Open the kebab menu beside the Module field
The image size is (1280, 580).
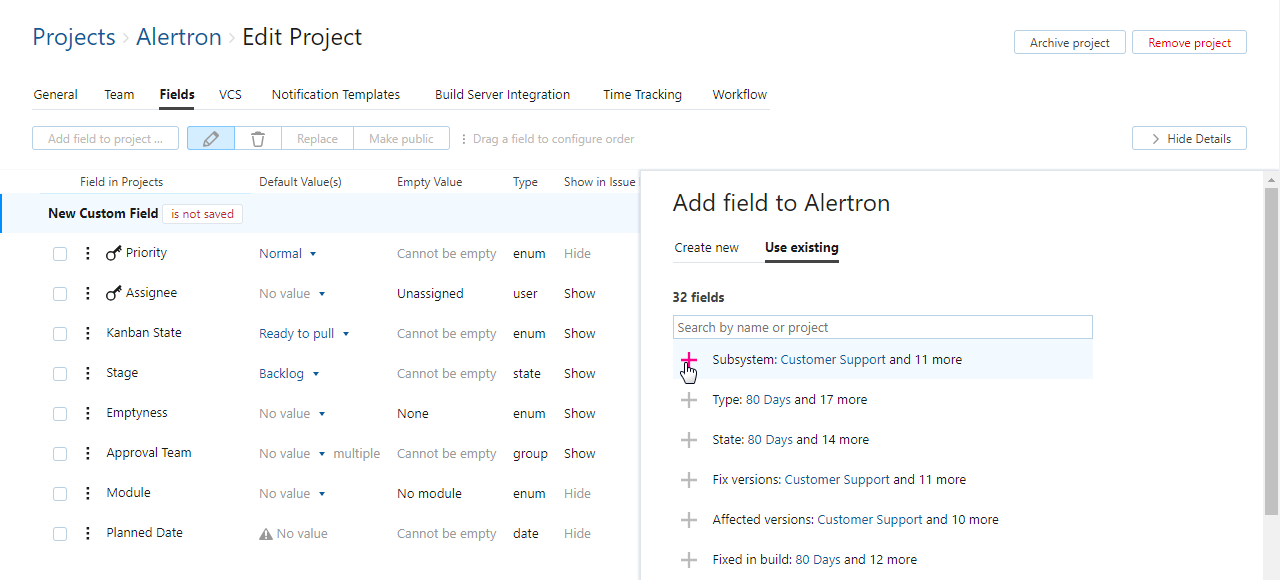pyautogui.click(x=87, y=492)
